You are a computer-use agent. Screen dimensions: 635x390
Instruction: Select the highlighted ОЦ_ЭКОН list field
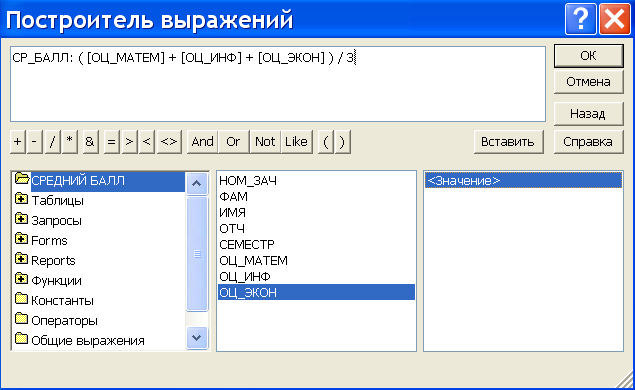316,292
